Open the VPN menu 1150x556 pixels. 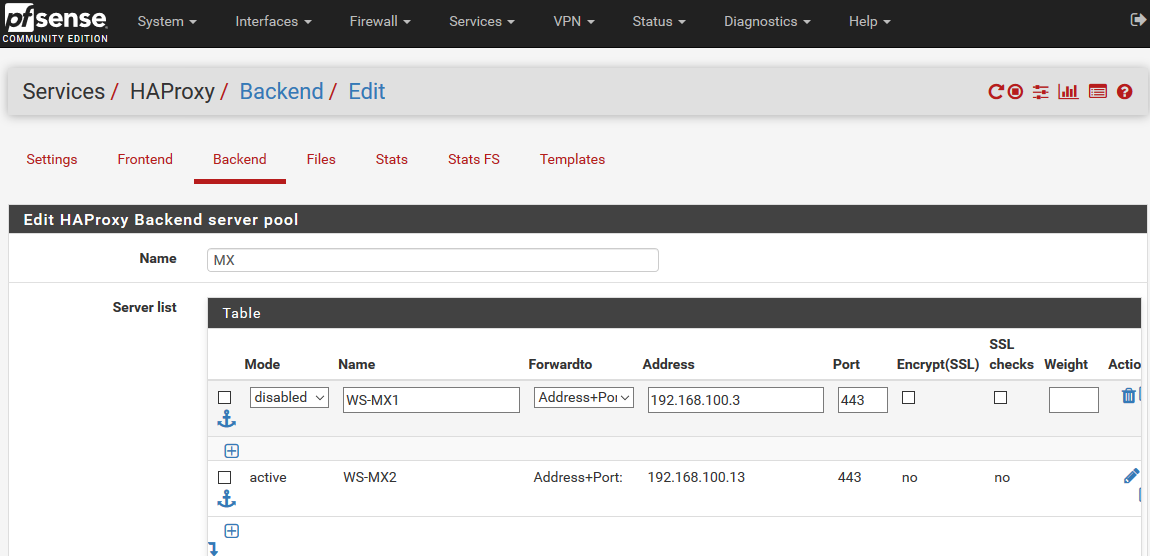point(574,21)
